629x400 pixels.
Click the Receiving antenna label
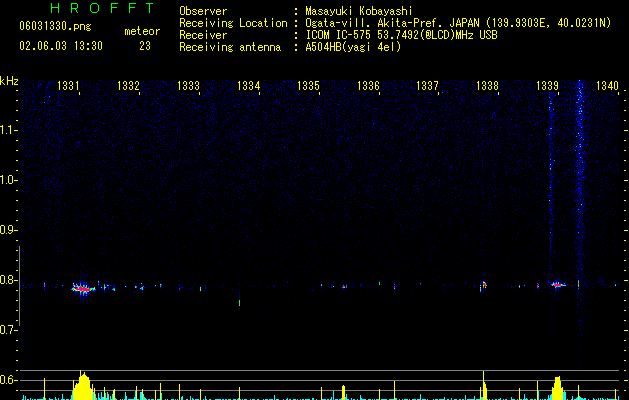click(230, 47)
